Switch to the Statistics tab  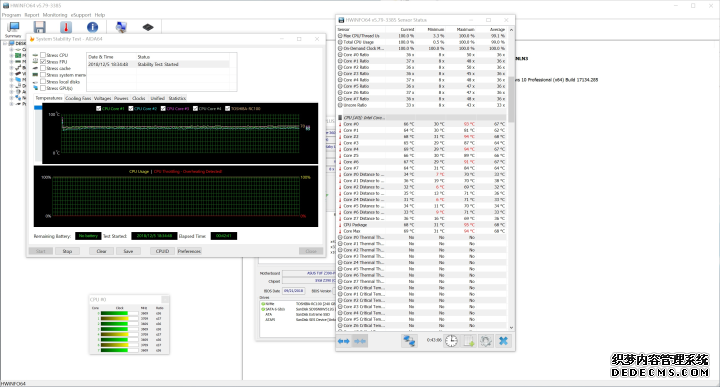tap(177, 98)
